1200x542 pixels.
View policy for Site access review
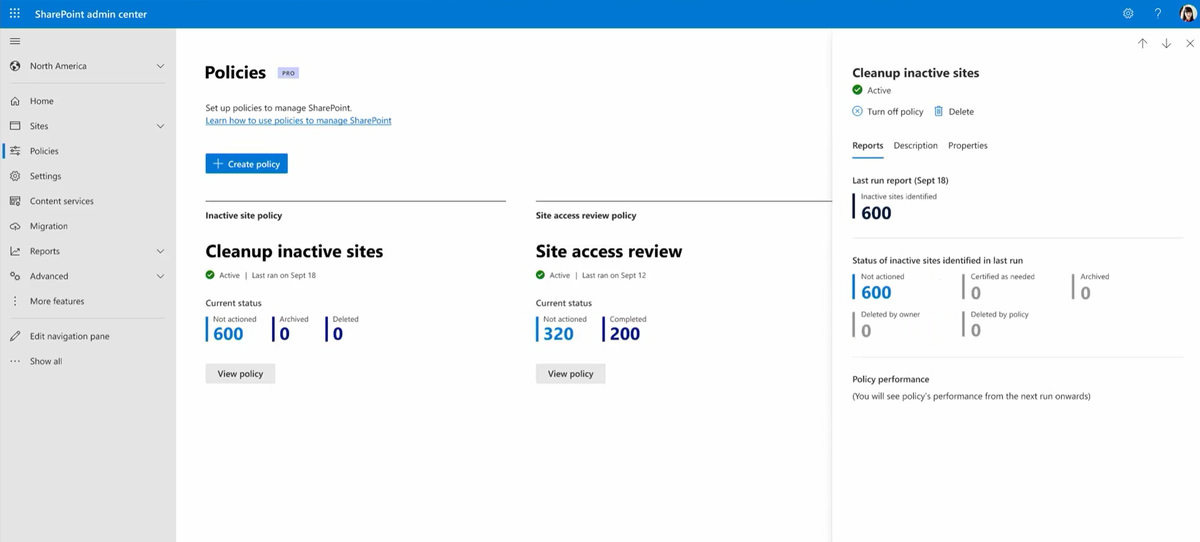[x=570, y=374]
